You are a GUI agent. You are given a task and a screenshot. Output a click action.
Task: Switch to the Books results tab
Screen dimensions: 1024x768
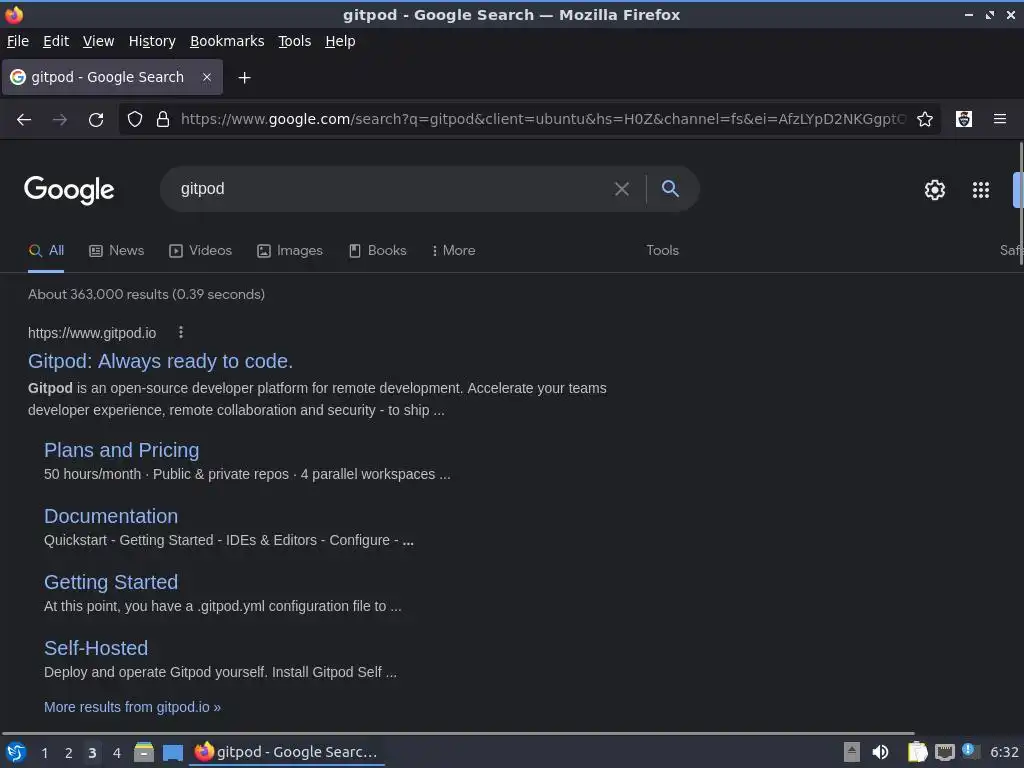[377, 250]
